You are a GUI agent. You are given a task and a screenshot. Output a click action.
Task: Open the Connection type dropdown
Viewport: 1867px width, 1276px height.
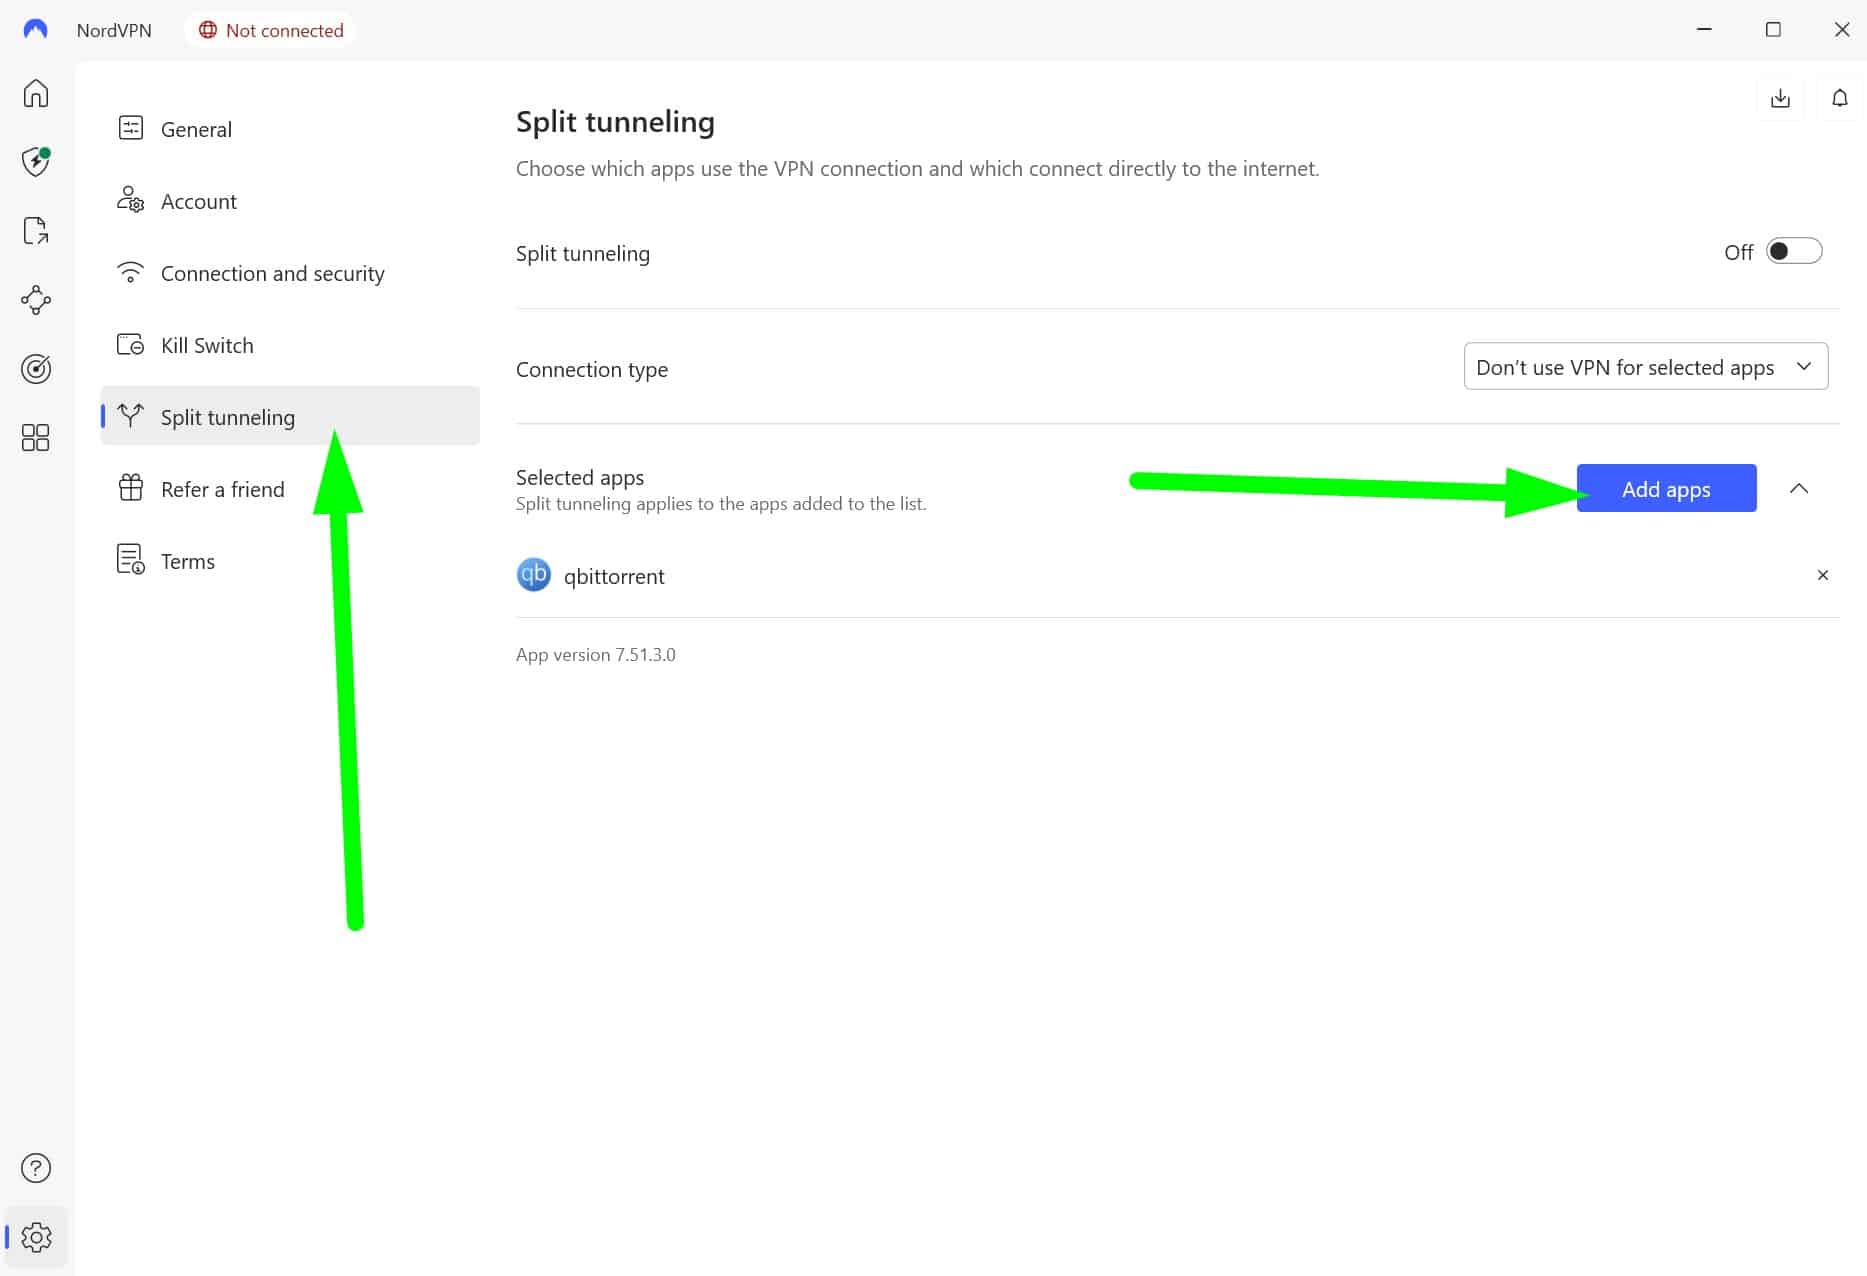pos(1646,367)
